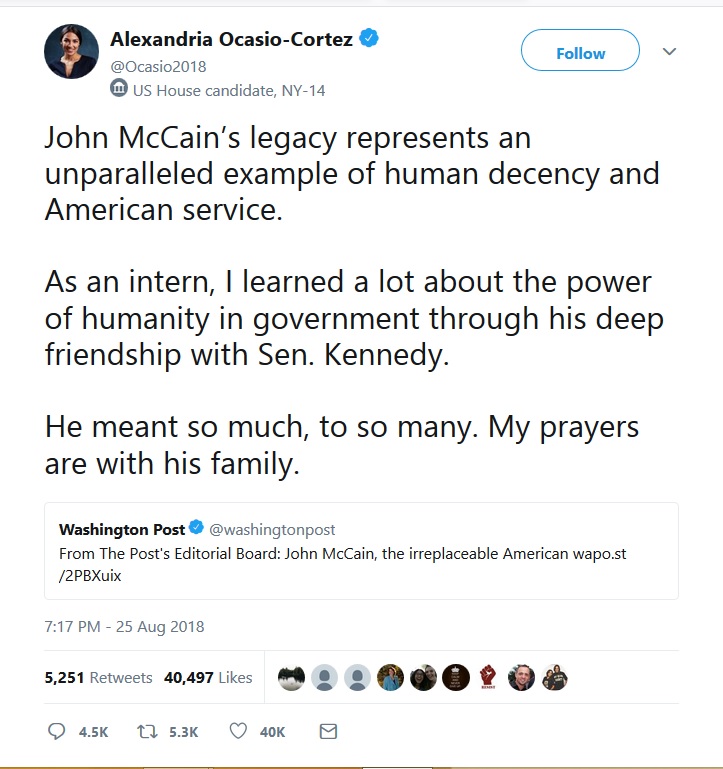Like the tweet with the heart icon
Viewport: 723px width, 769px height.
(238, 731)
